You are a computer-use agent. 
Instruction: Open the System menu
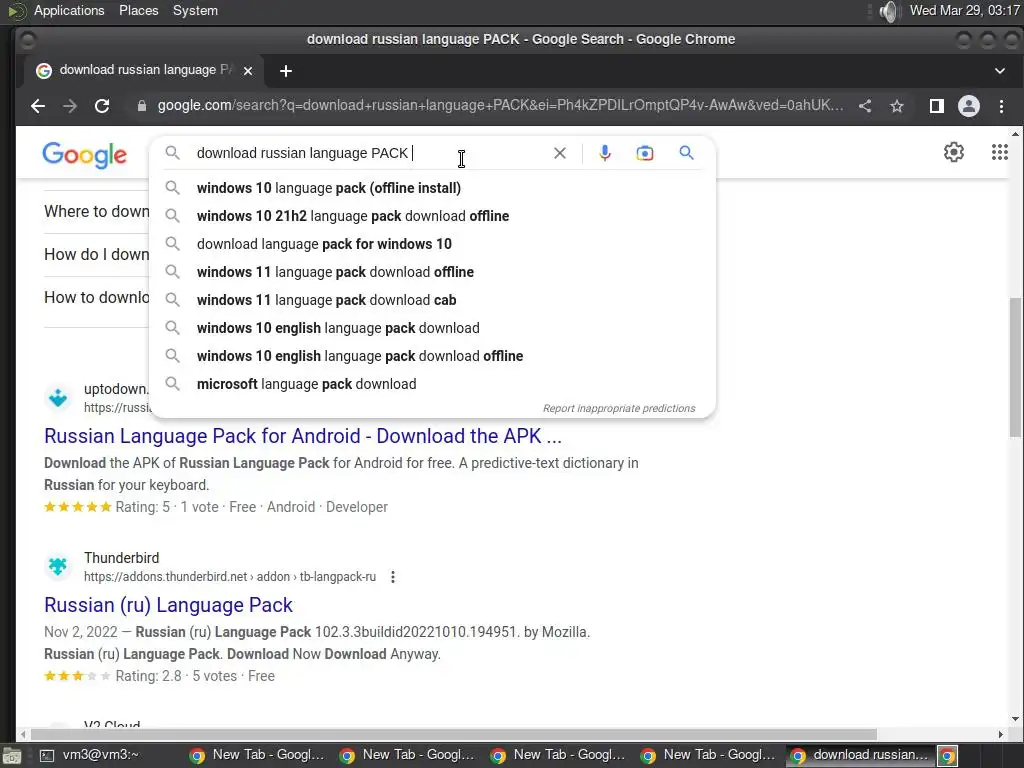click(x=195, y=10)
